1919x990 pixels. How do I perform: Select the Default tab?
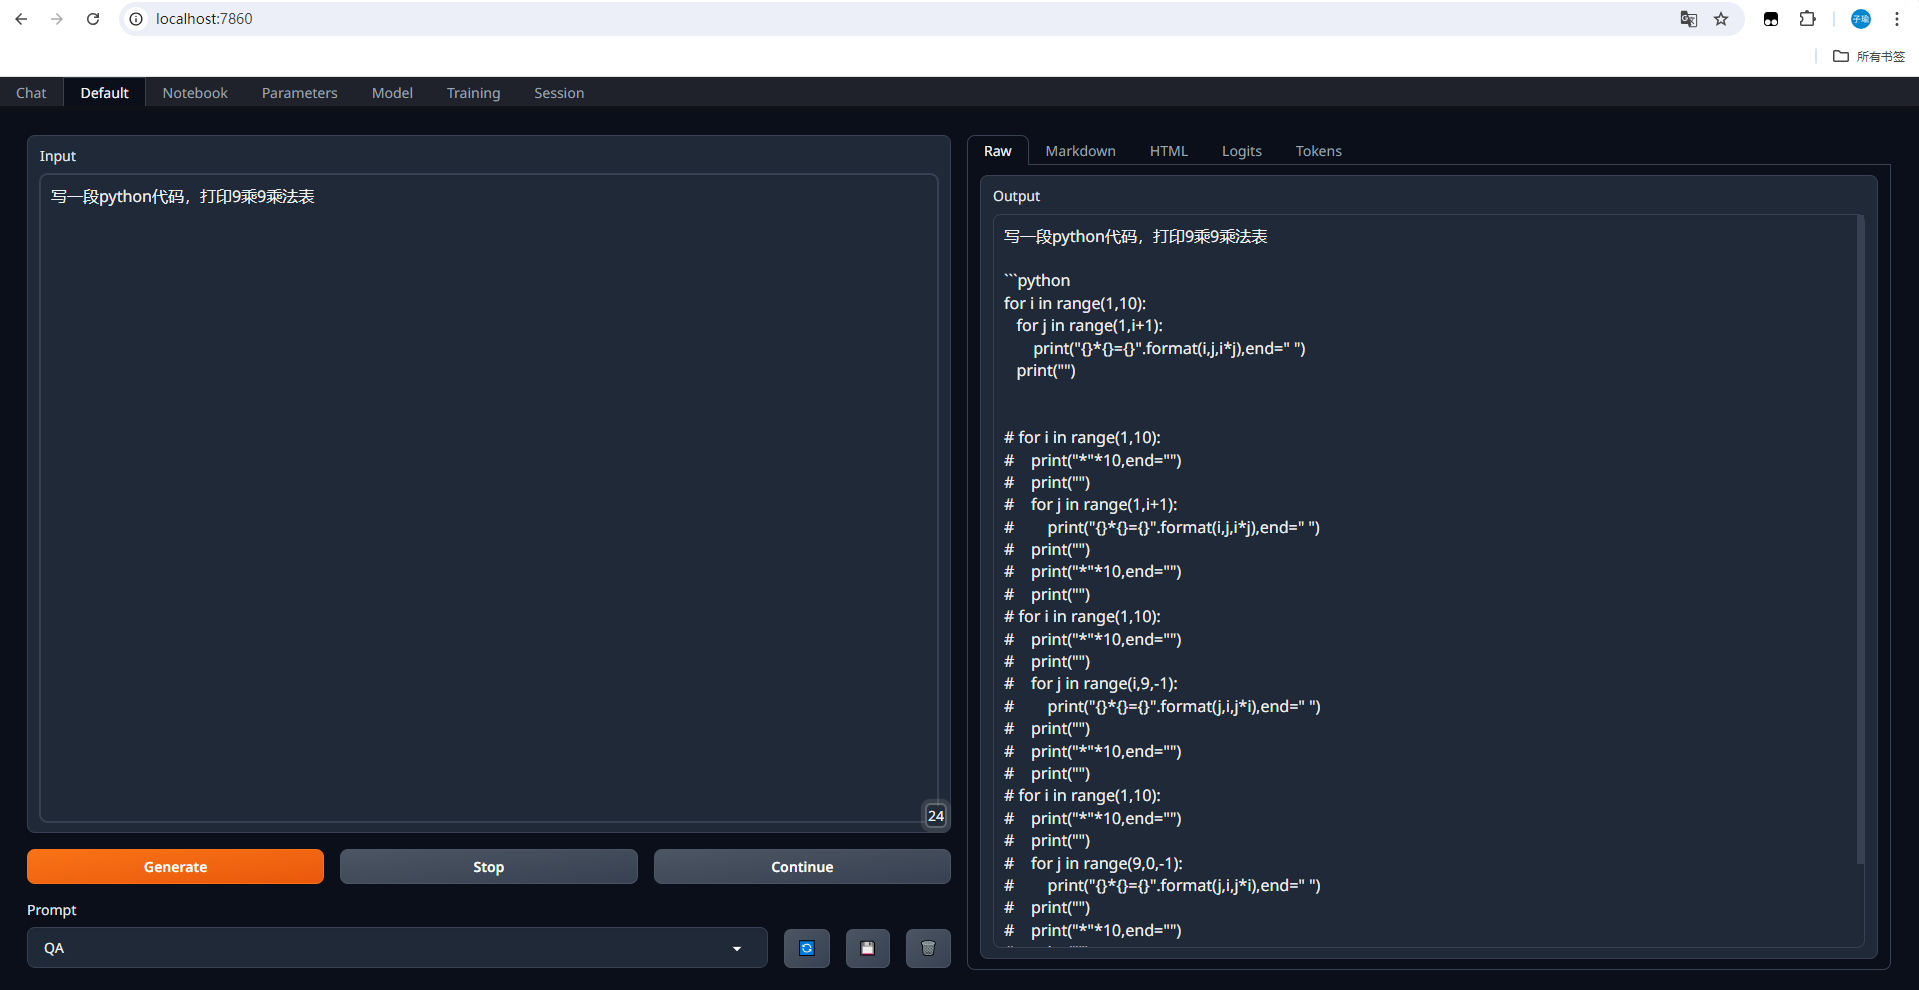click(x=105, y=93)
